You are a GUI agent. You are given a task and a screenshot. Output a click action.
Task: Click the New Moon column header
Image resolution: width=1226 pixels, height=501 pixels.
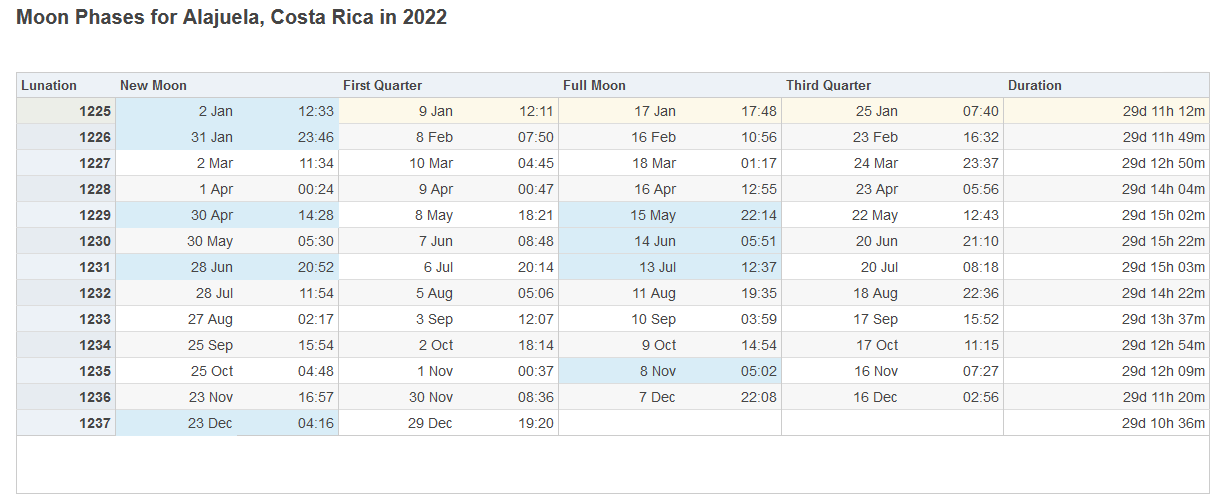[153, 86]
